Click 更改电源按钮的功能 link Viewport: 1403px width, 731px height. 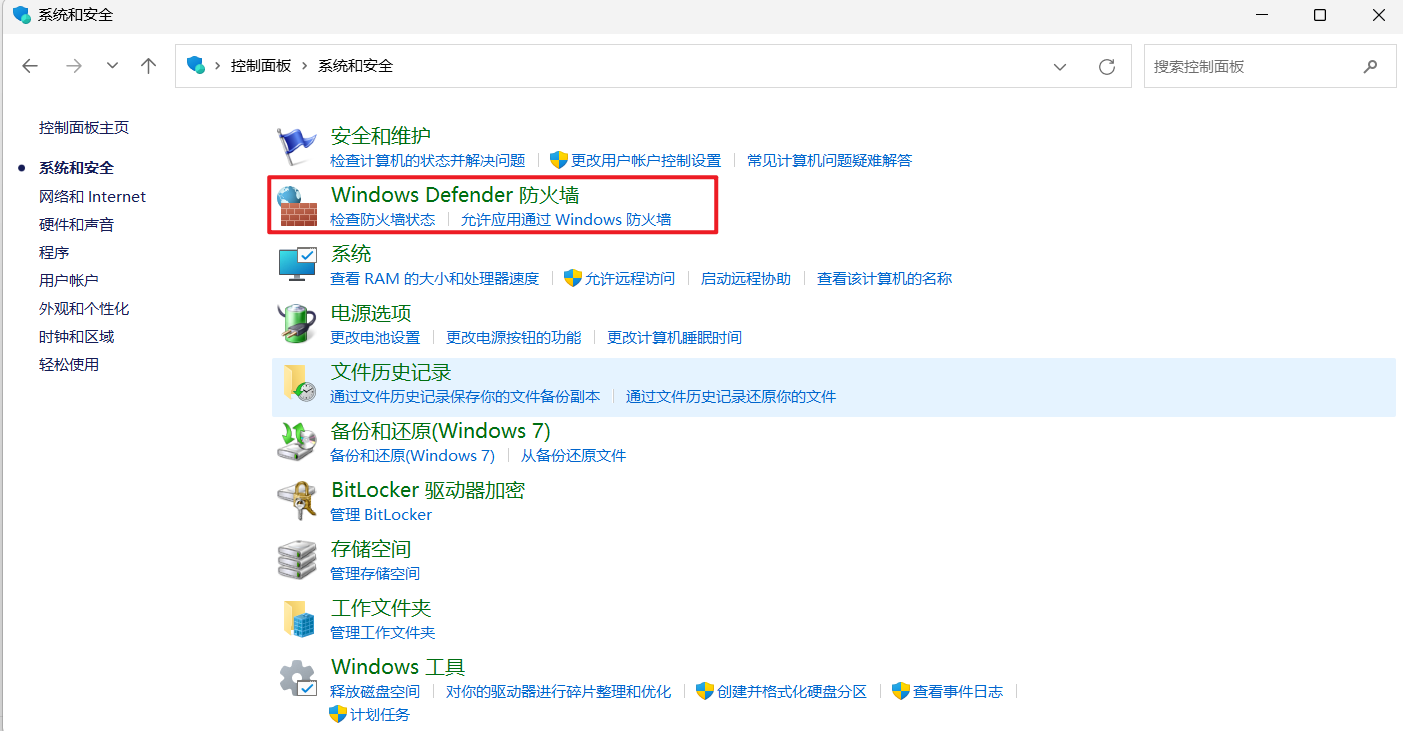click(514, 337)
